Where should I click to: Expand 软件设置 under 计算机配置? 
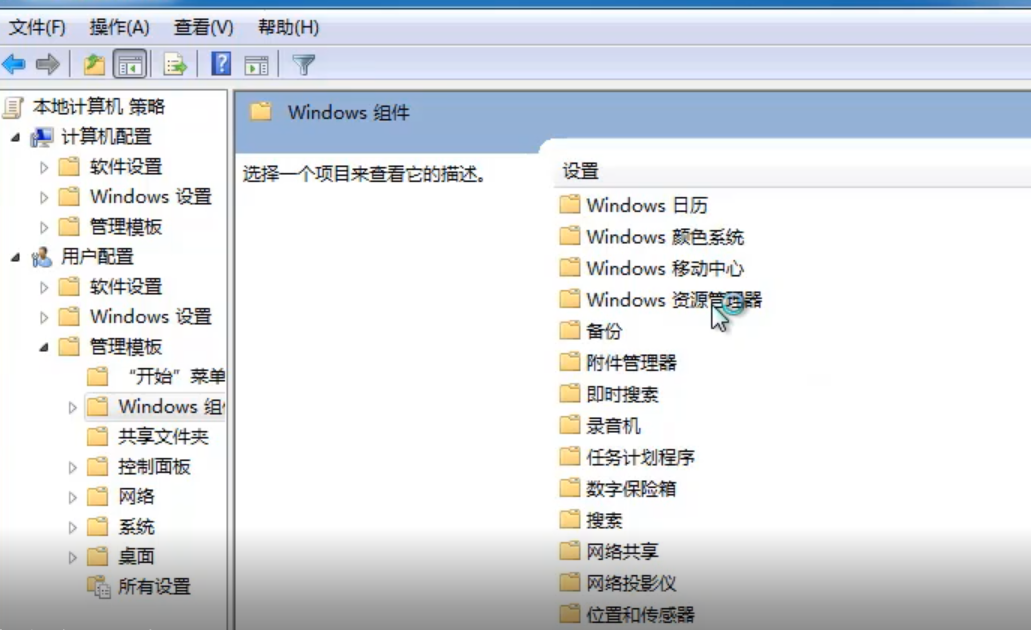click(44, 168)
